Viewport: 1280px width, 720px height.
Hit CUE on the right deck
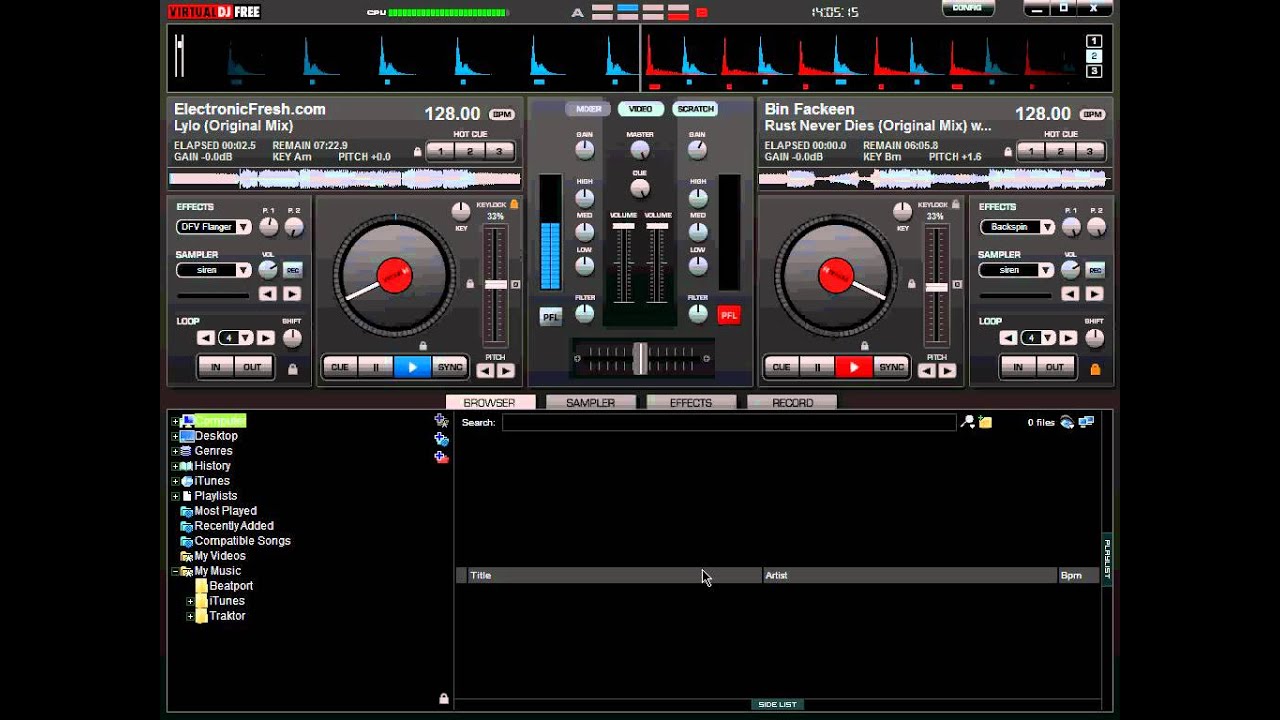(x=782, y=367)
